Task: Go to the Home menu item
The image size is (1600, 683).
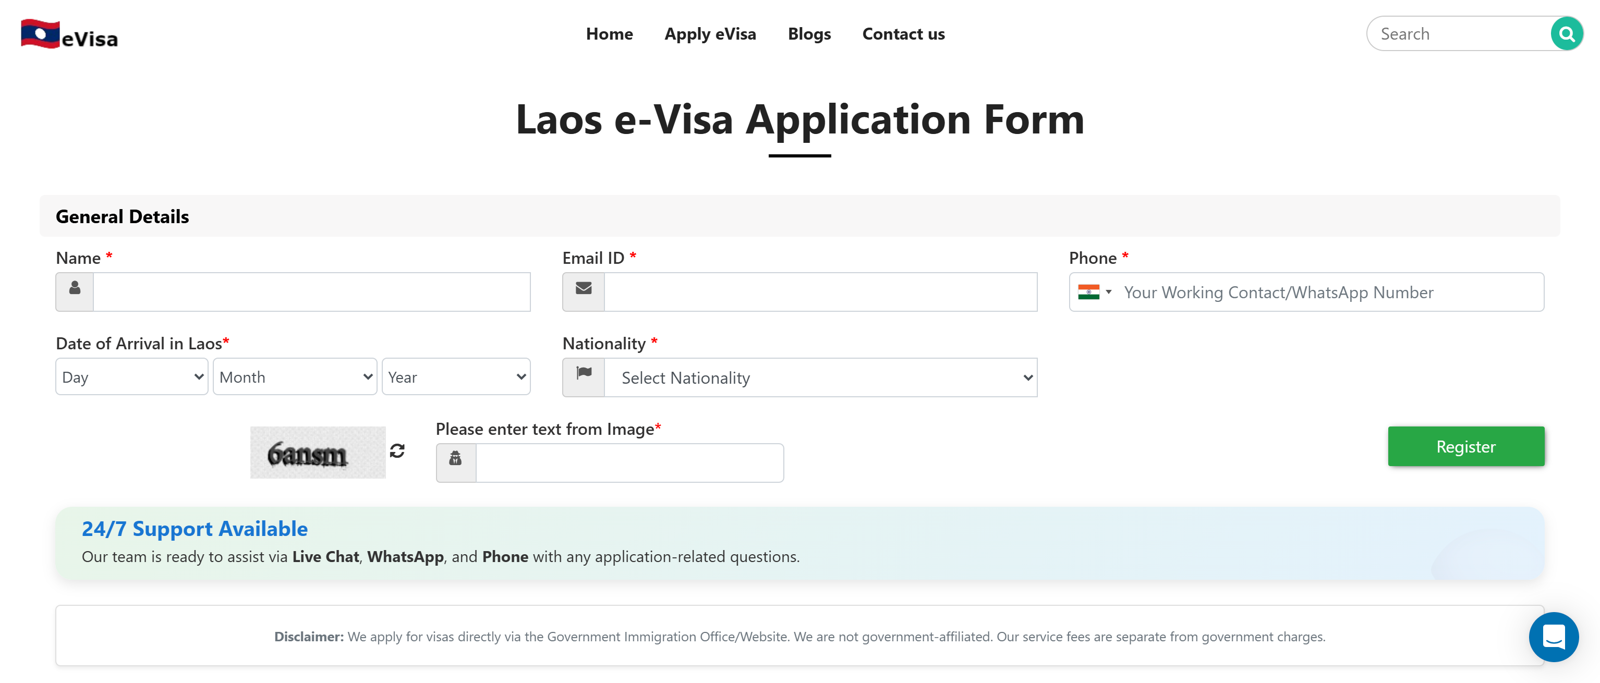Action: pos(609,34)
